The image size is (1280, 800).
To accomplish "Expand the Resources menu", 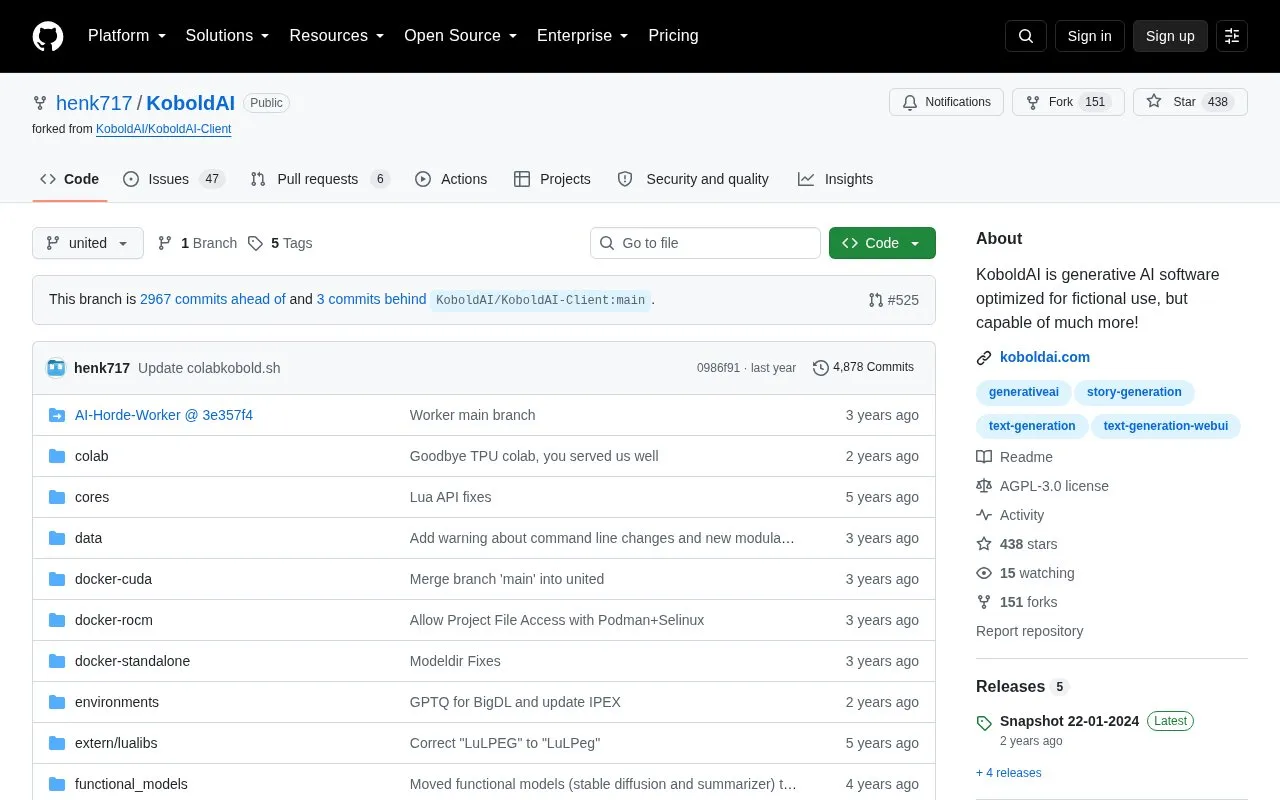I will (337, 36).
